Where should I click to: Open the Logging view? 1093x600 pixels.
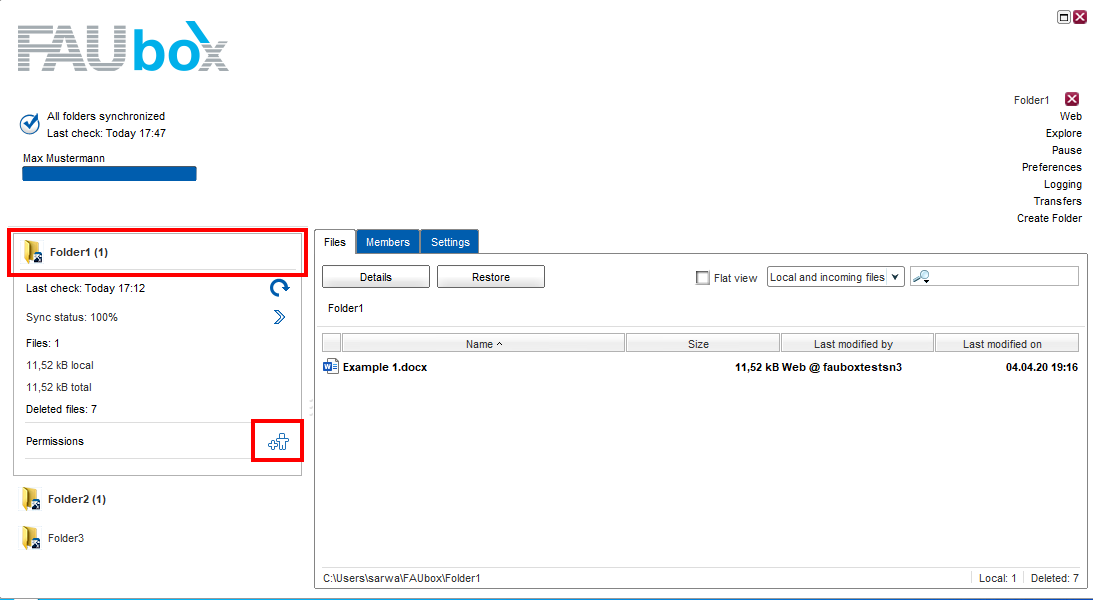pos(1063,184)
